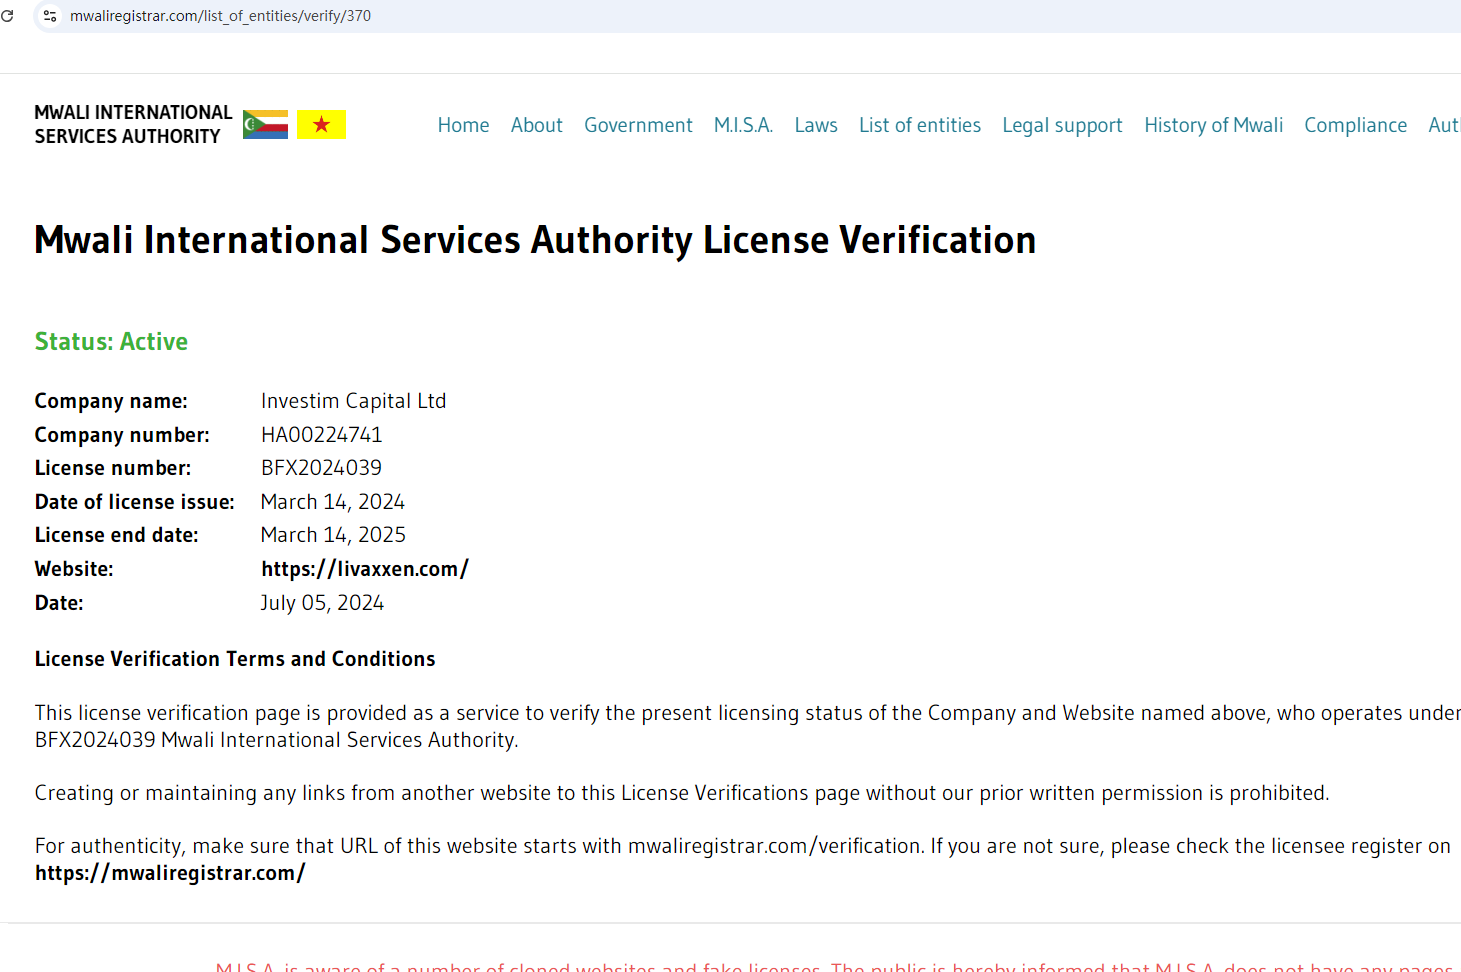Go to the Home nav item
This screenshot has height=972, width=1461.
tap(463, 125)
